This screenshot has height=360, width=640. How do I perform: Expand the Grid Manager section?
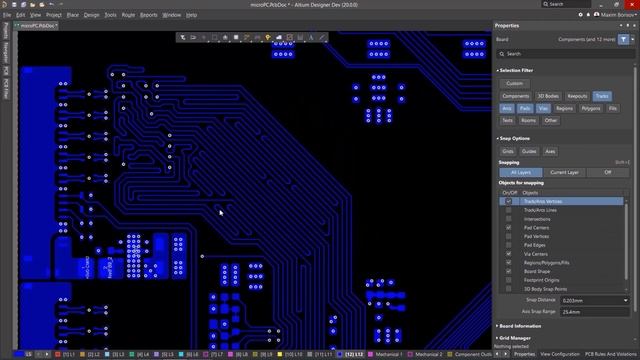pyautogui.click(x=498, y=338)
